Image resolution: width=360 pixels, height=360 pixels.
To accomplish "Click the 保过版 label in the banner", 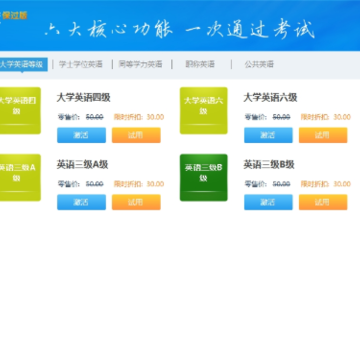I will (15, 15).
